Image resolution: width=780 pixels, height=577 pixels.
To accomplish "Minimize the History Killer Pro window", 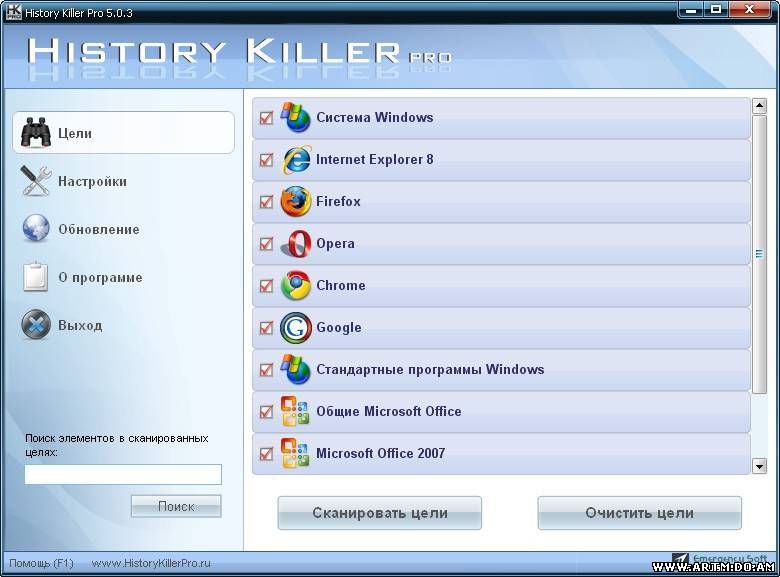I will coord(691,10).
